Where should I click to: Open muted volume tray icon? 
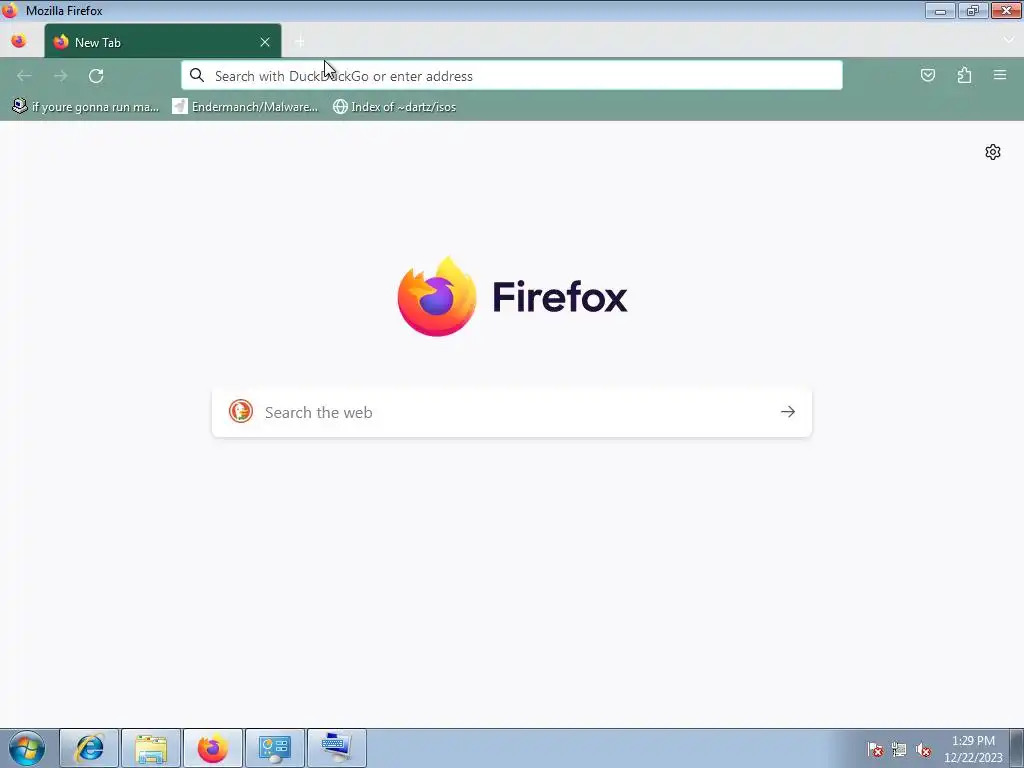click(x=923, y=750)
